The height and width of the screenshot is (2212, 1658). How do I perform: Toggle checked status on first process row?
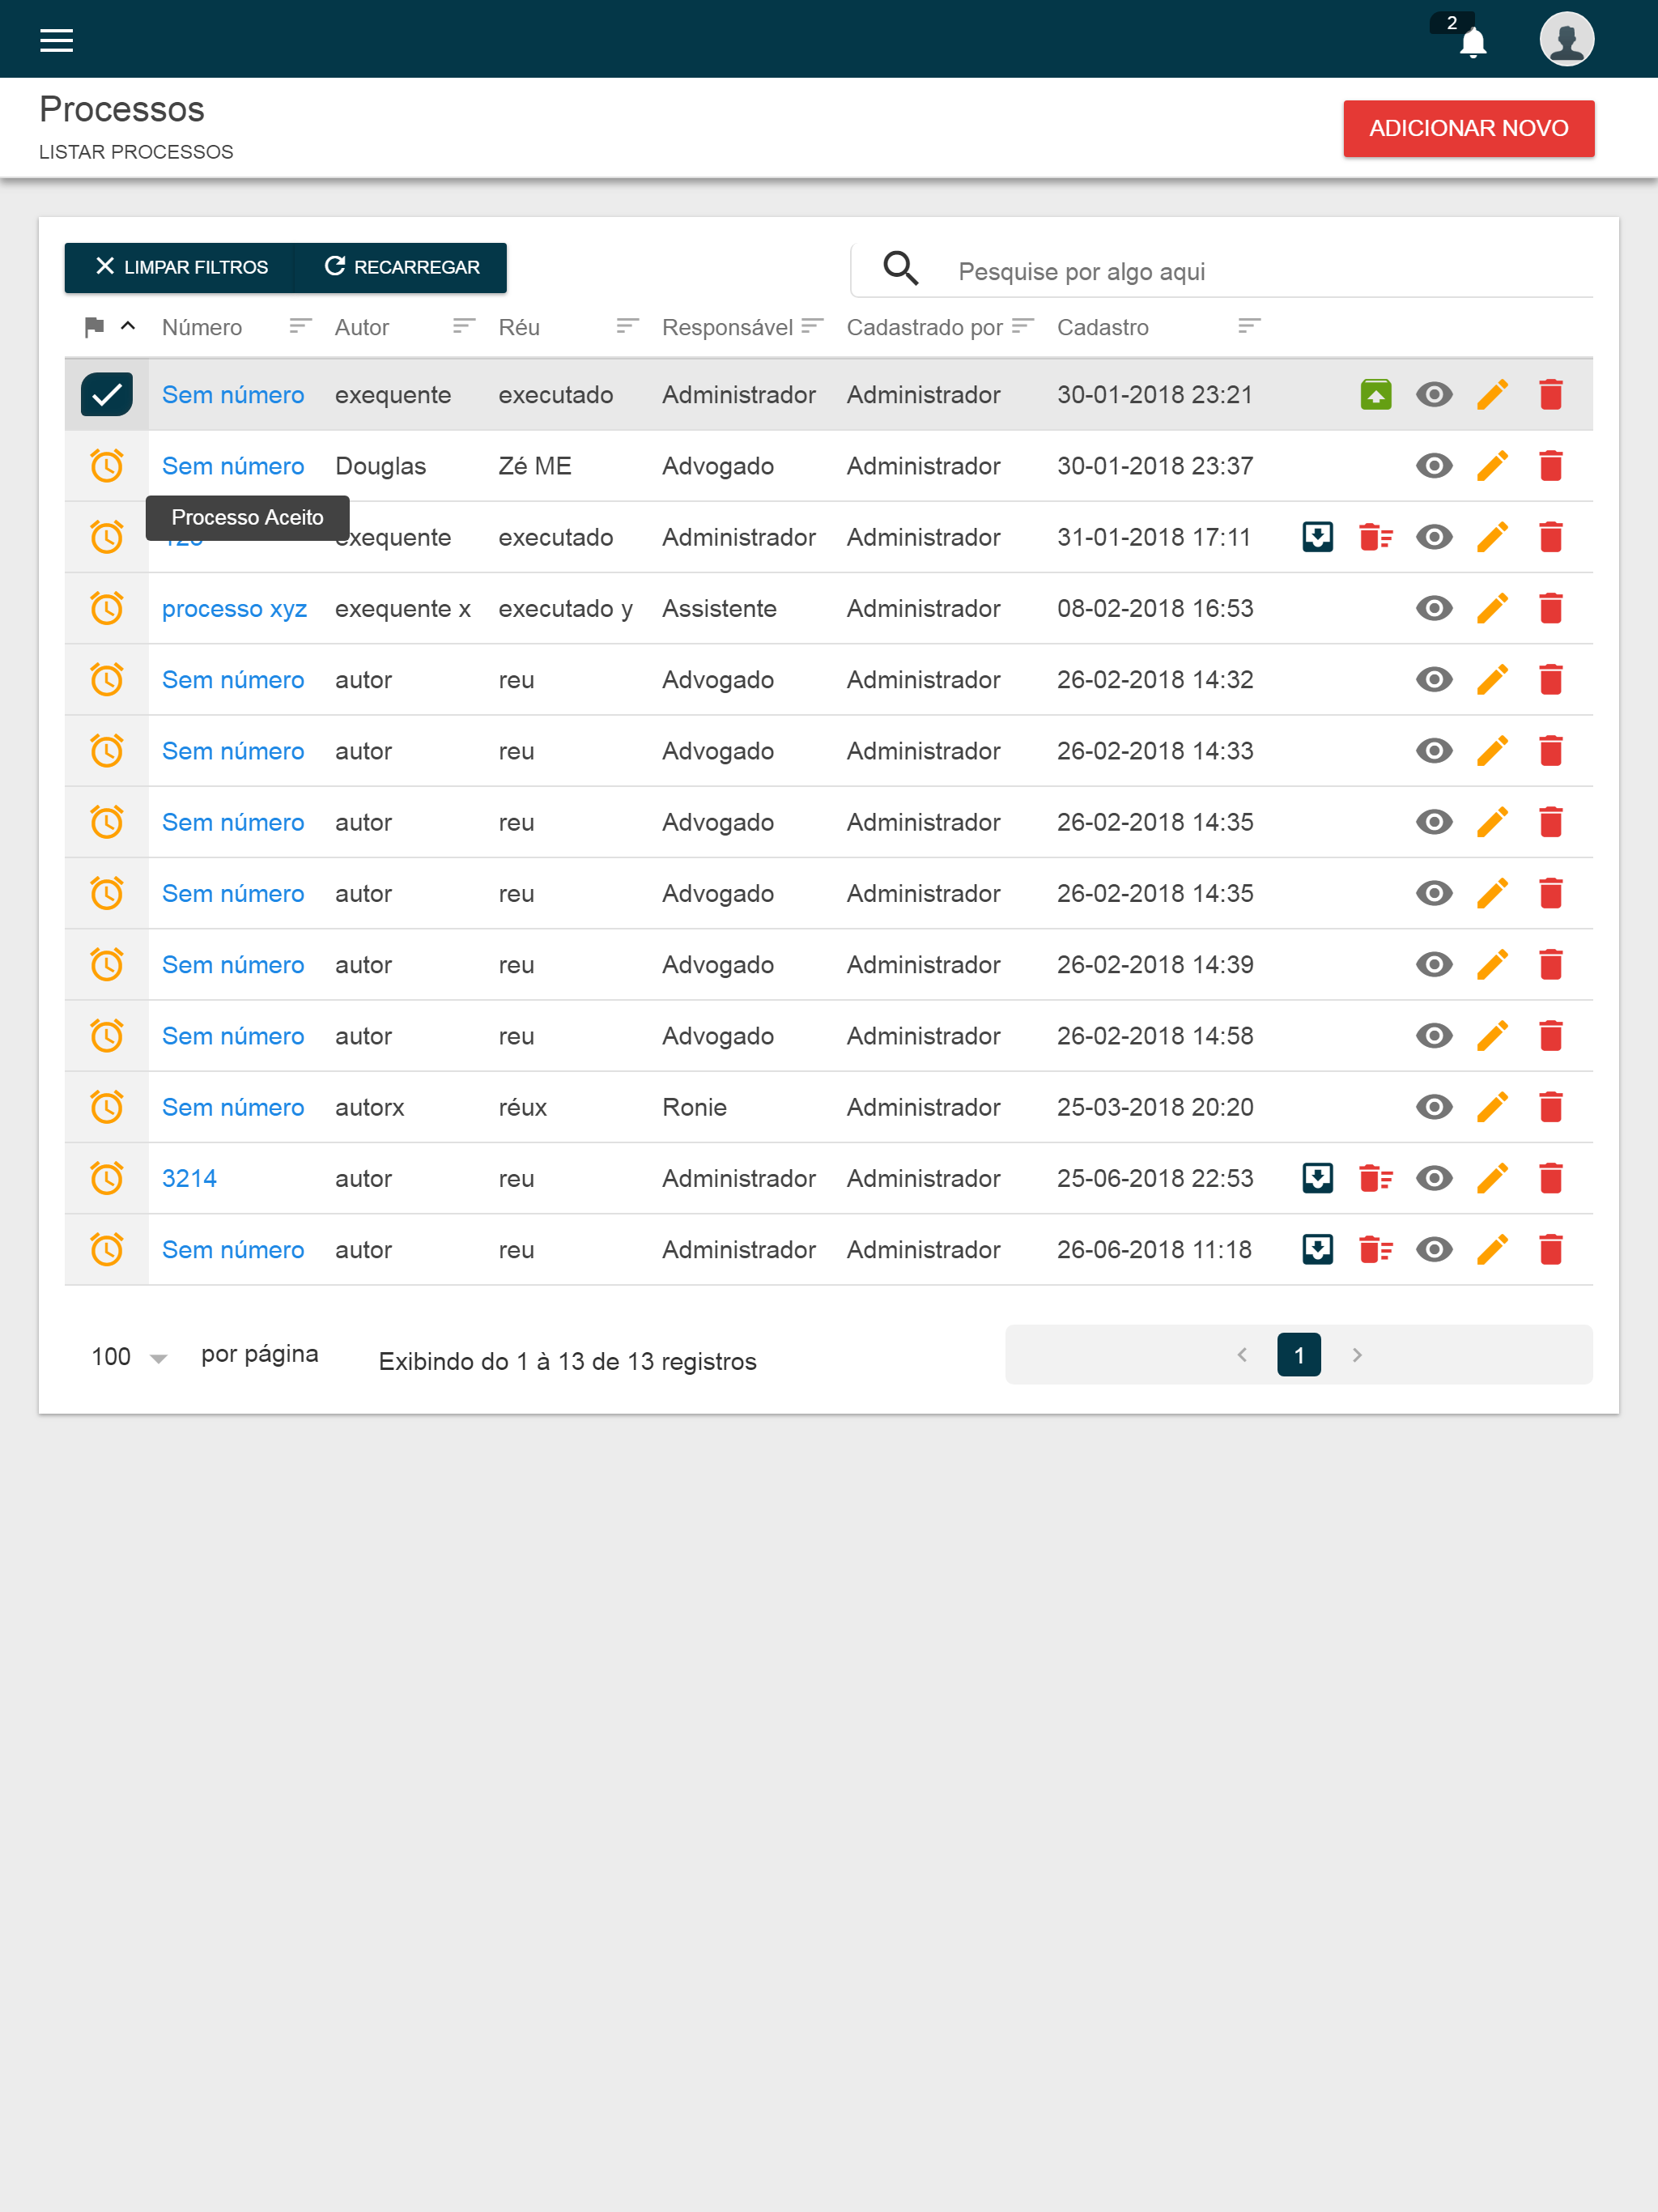pos(107,395)
